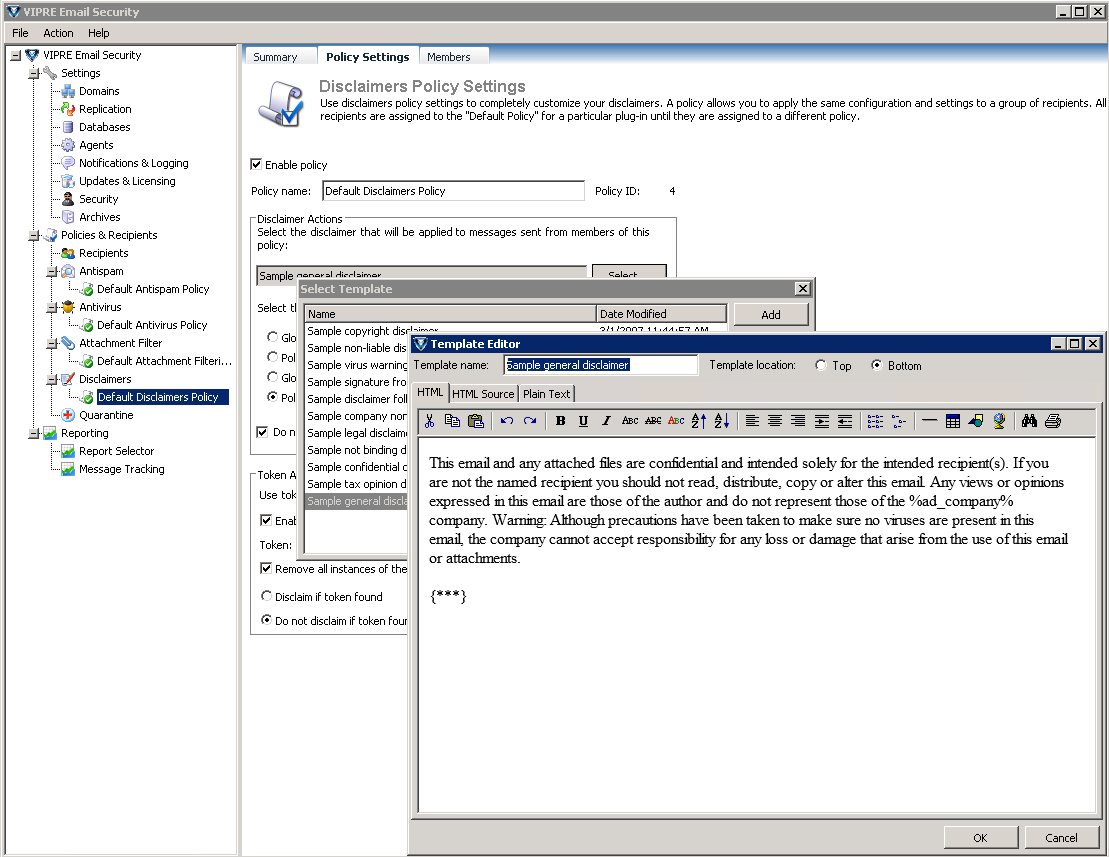Select Do not disclaim if token found
Viewport: 1109px width, 857px height.
pos(266,620)
